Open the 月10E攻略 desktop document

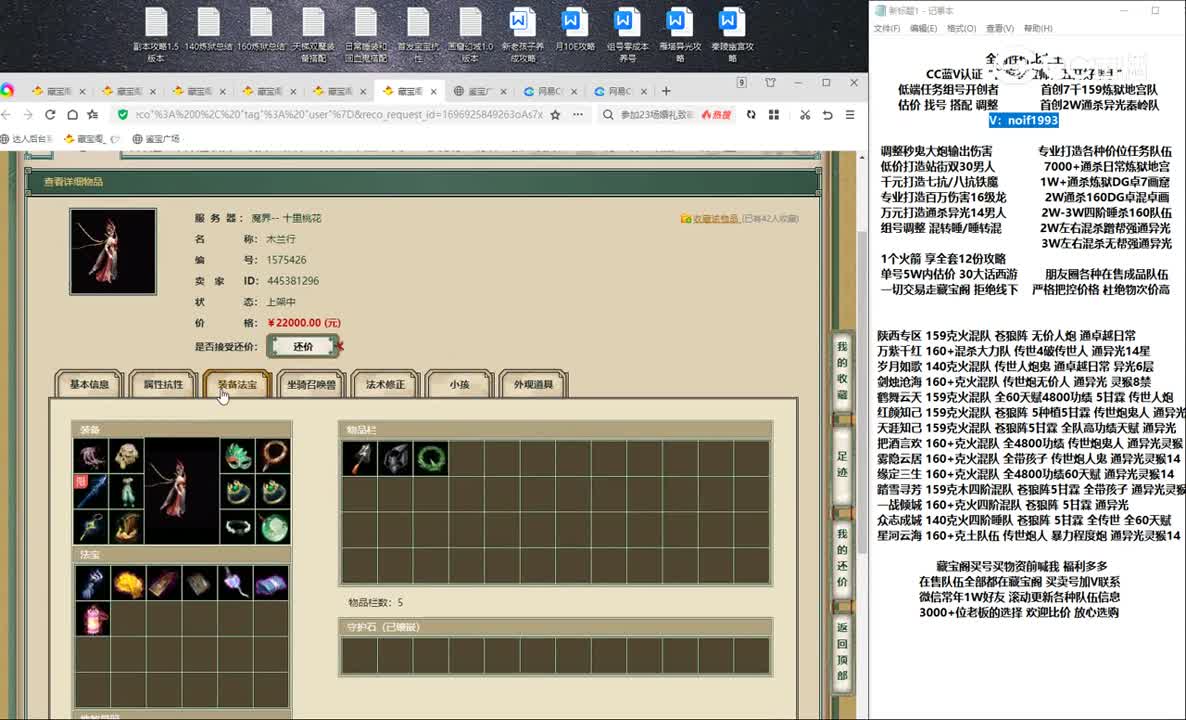tap(575, 30)
